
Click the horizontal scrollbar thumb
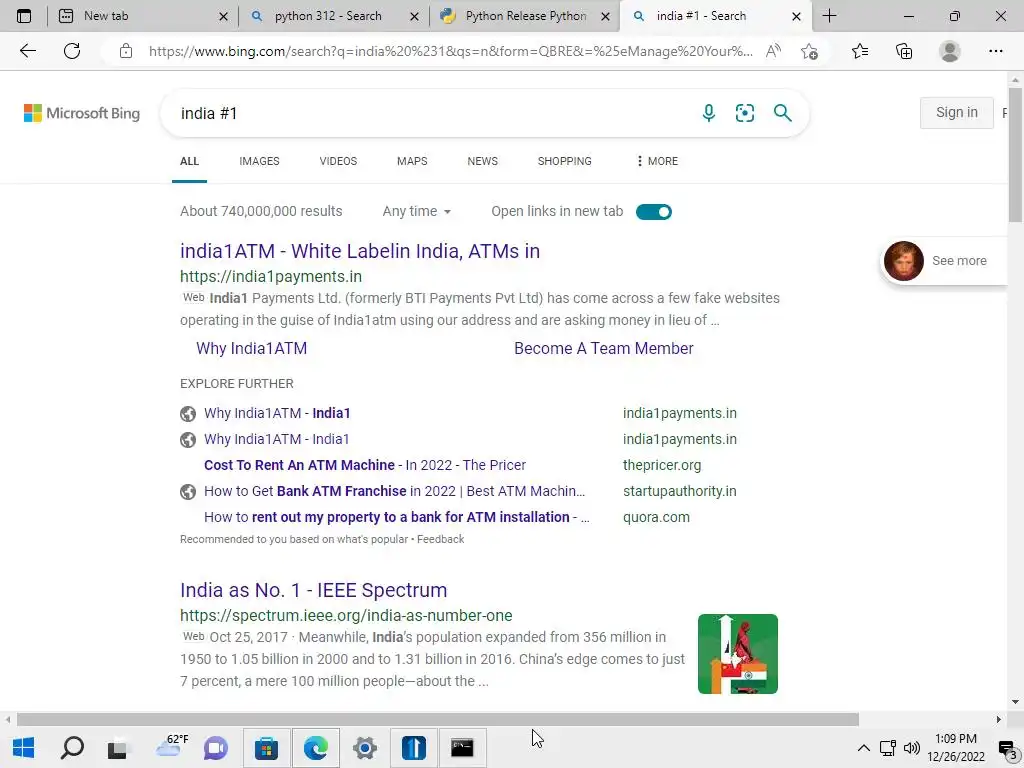coord(438,719)
